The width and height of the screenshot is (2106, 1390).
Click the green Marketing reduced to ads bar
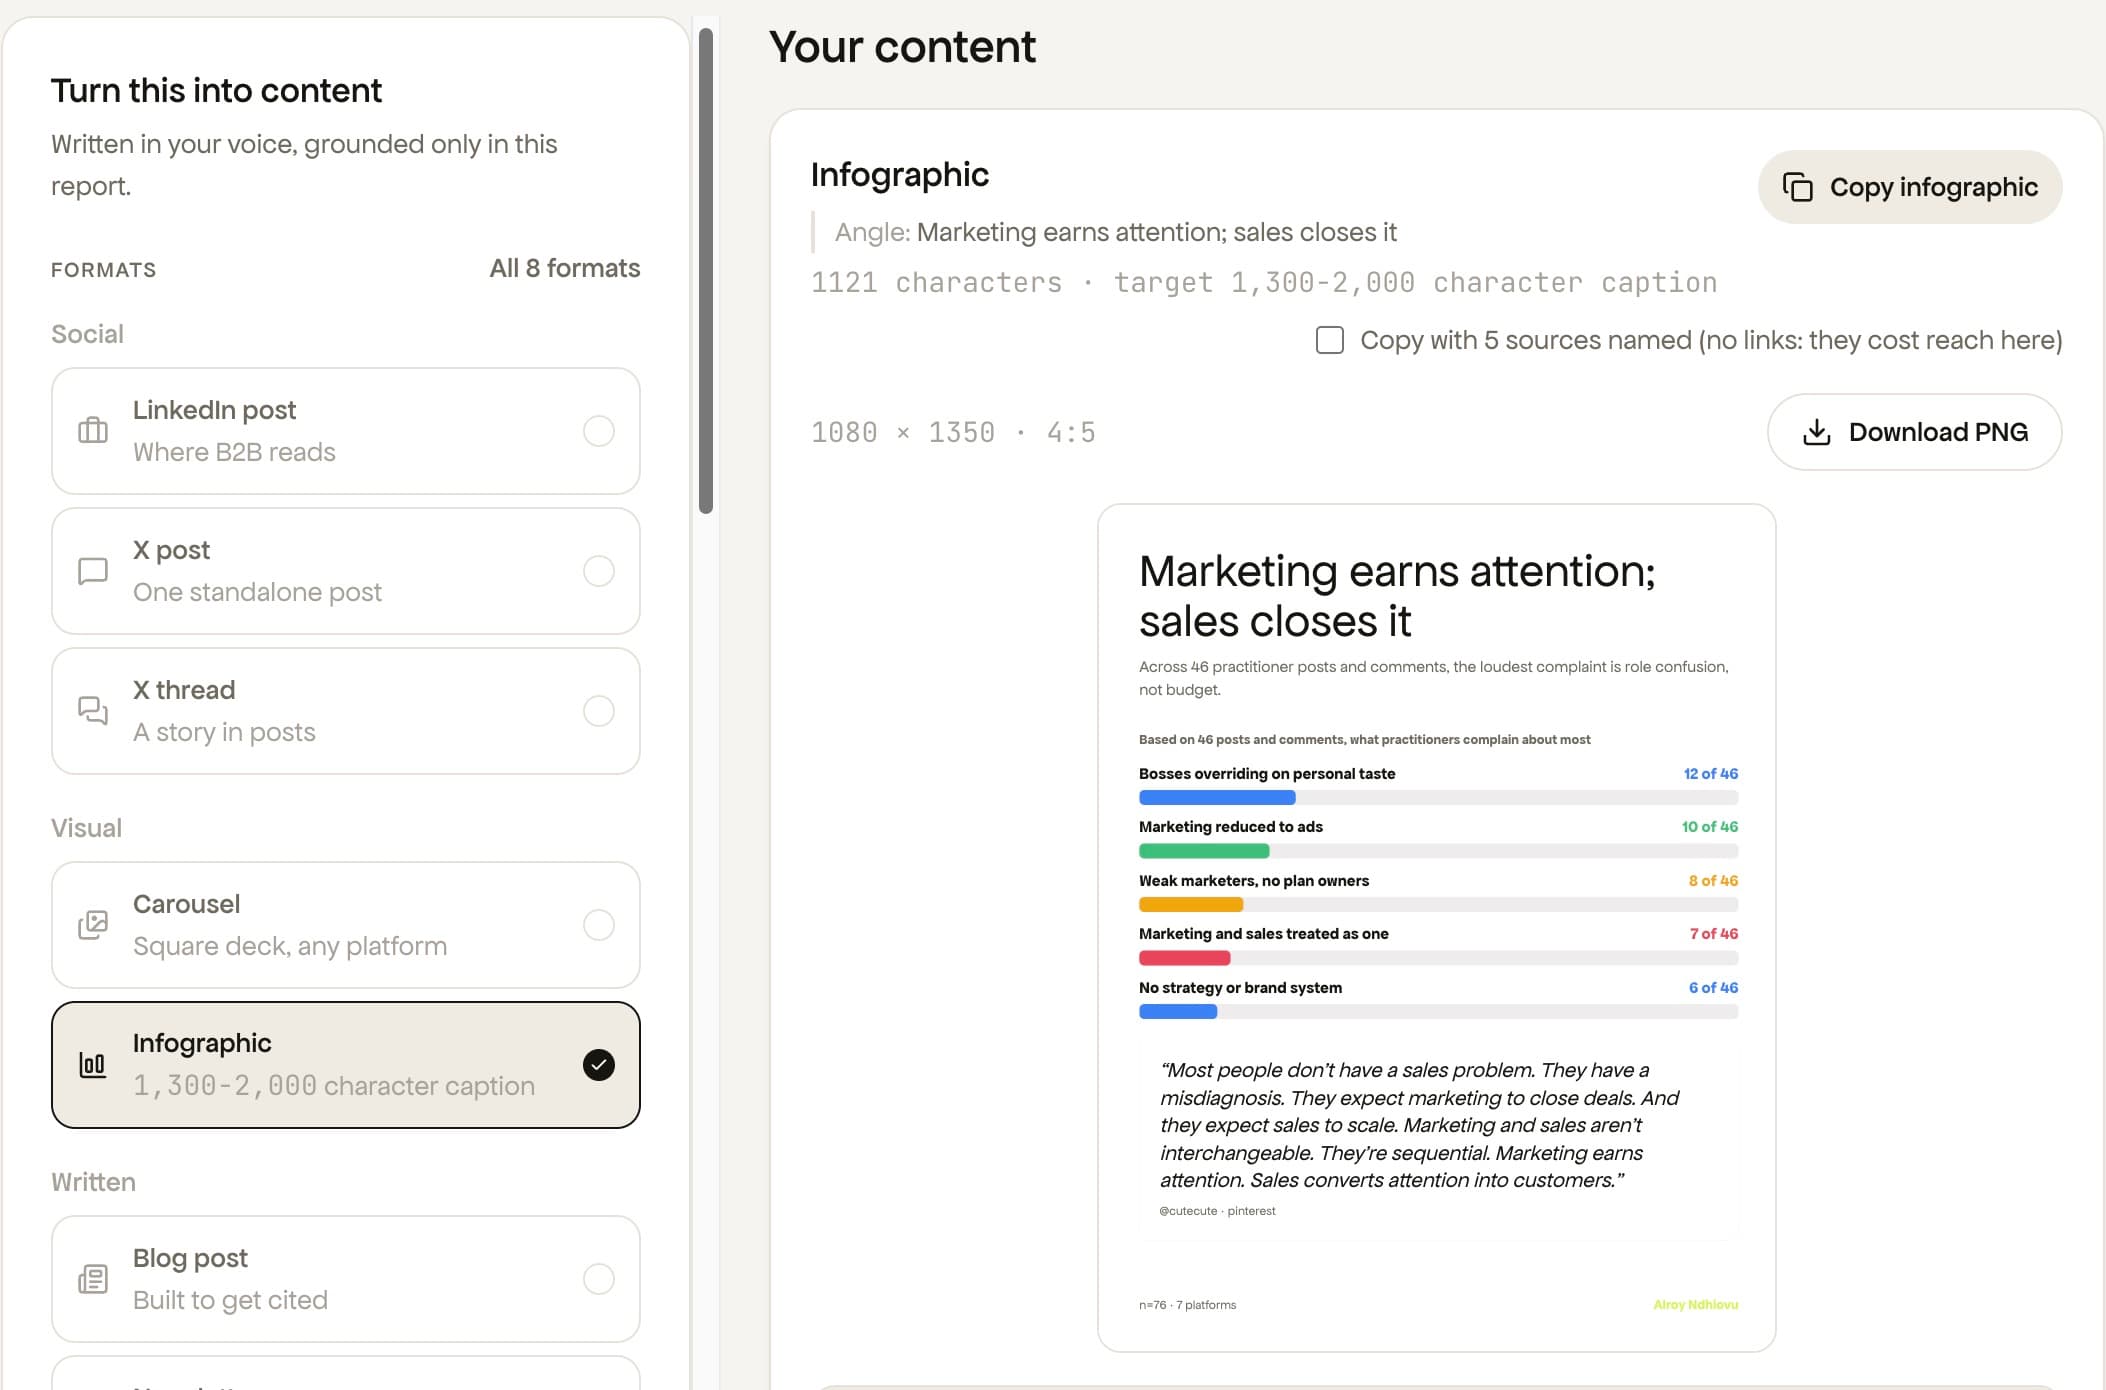(1204, 851)
